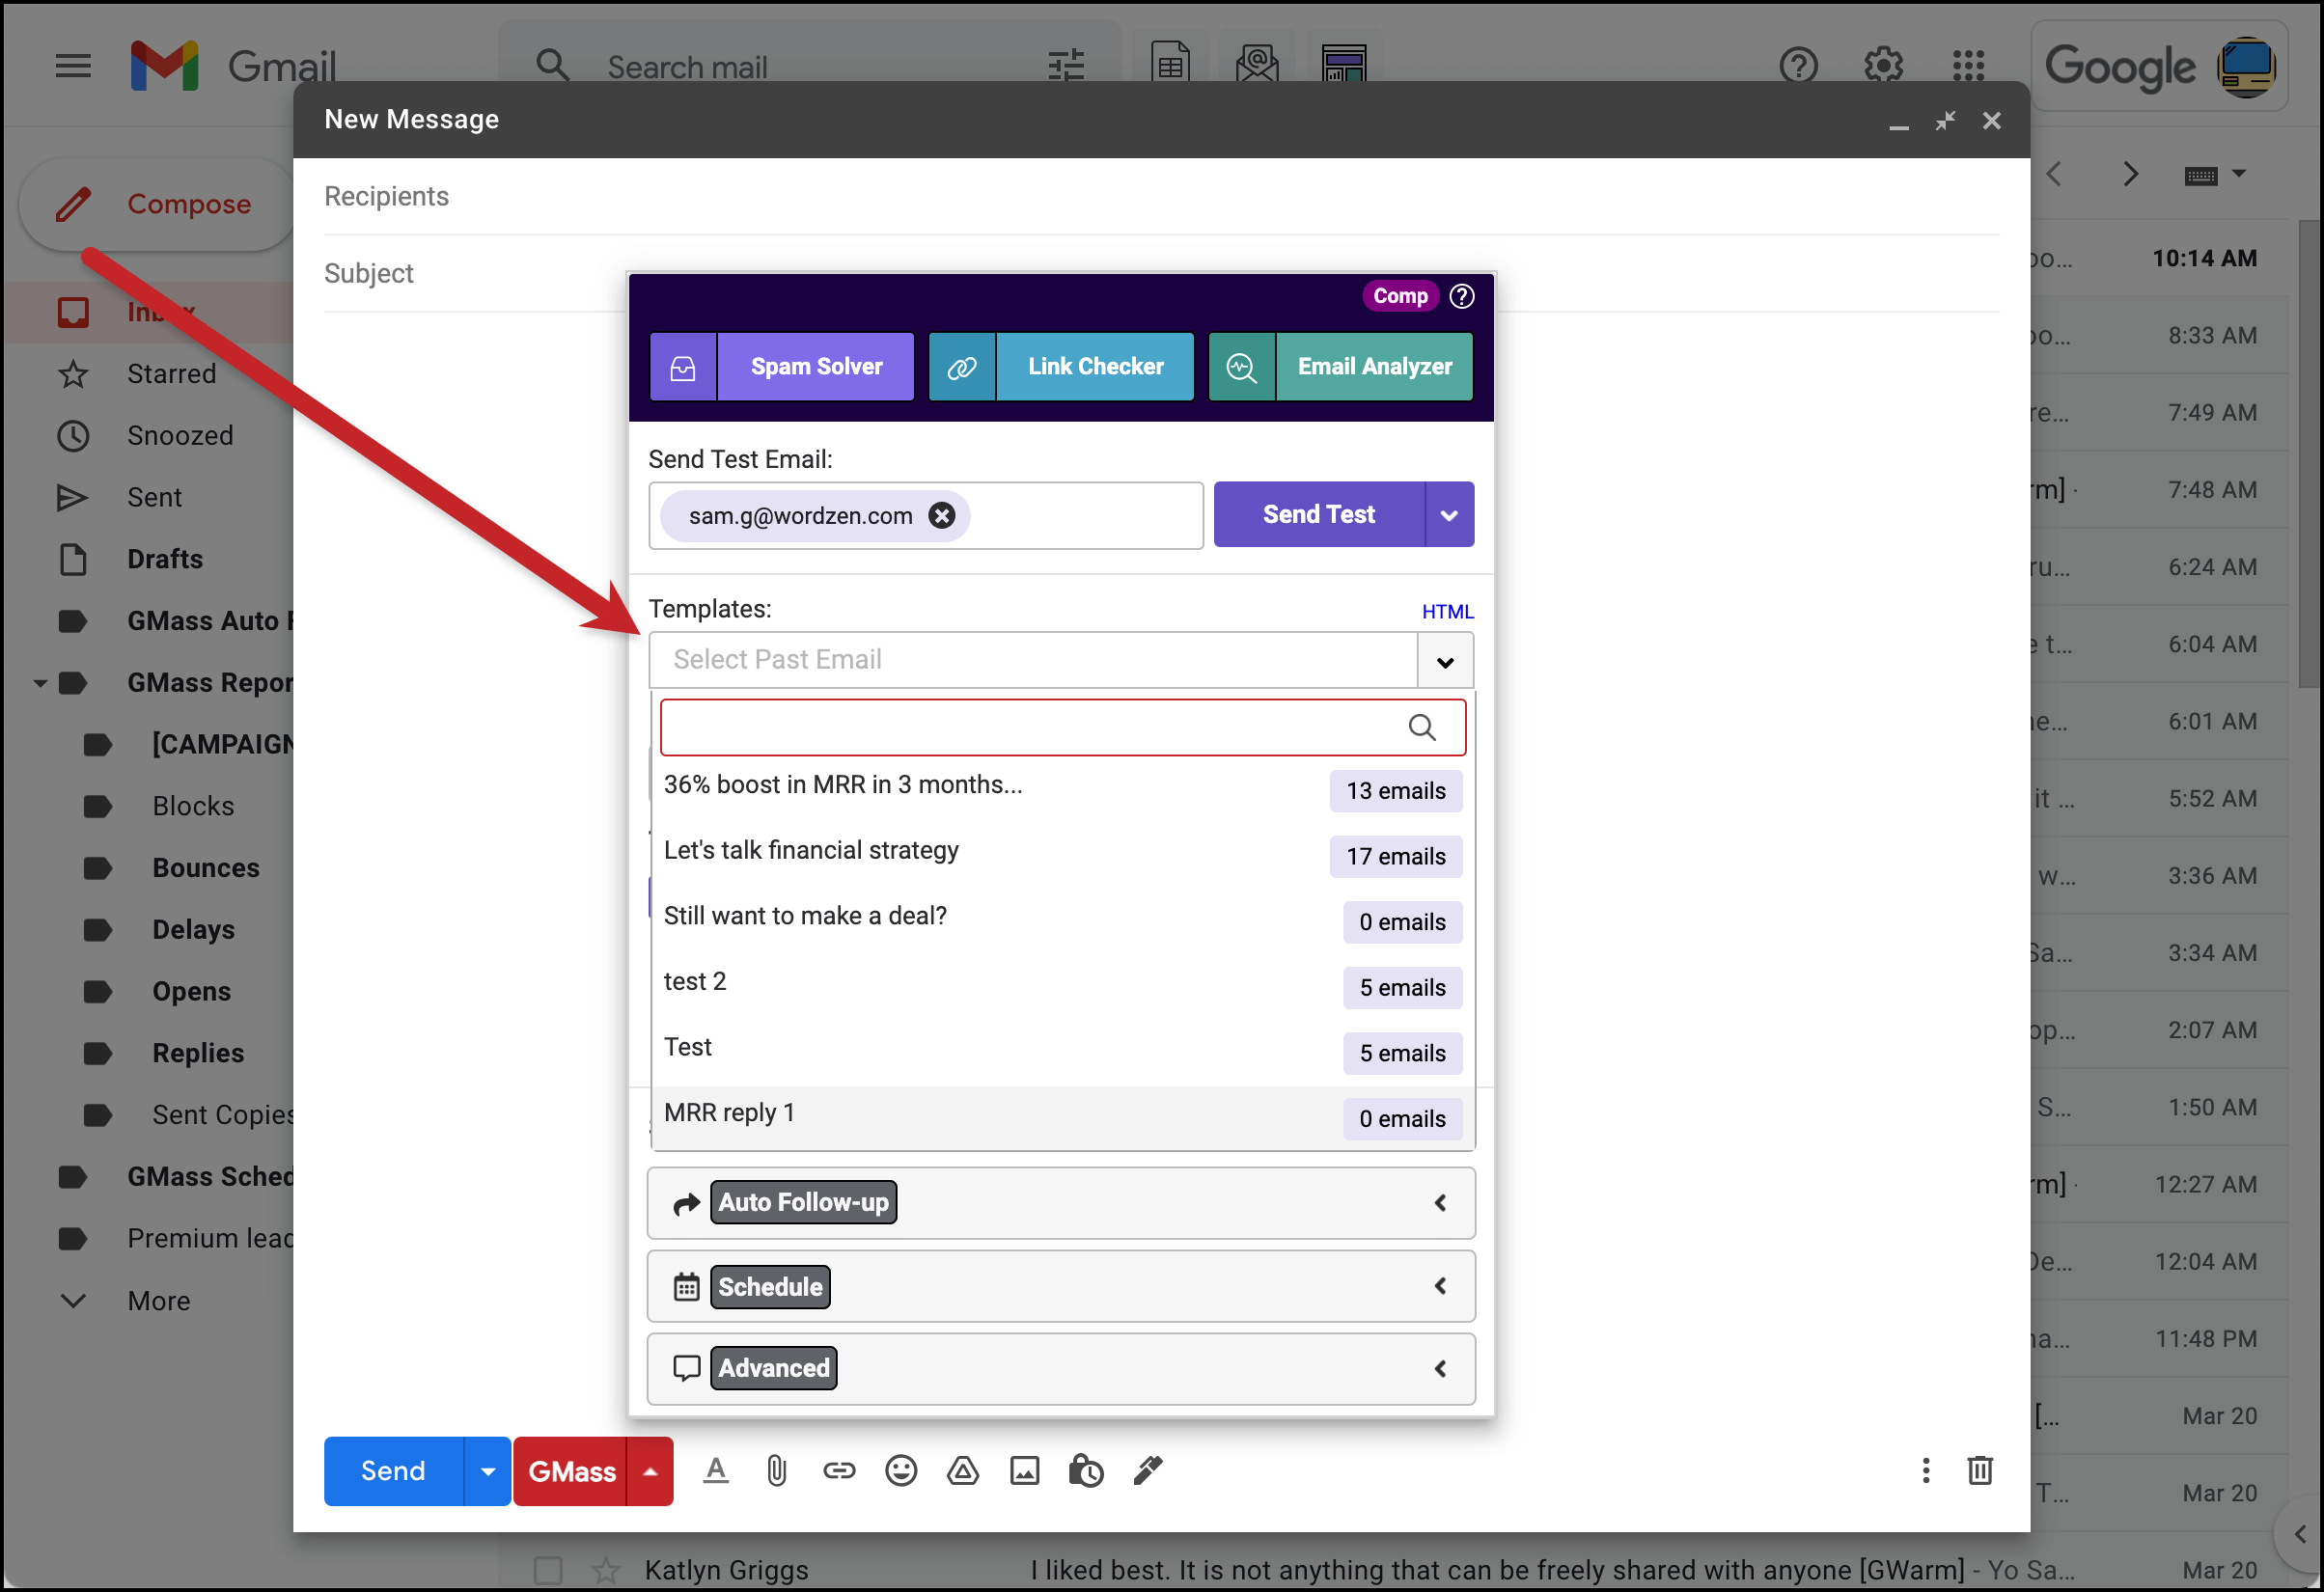The width and height of the screenshot is (2324, 1592).
Task: Click the template search magnifier icon
Action: point(1422,727)
